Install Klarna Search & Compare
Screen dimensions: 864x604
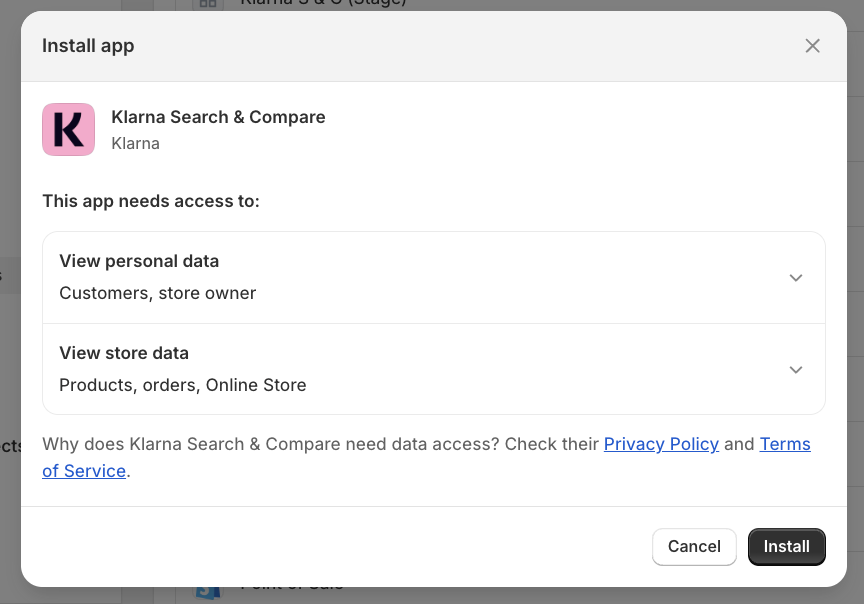(x=786, y=547)
